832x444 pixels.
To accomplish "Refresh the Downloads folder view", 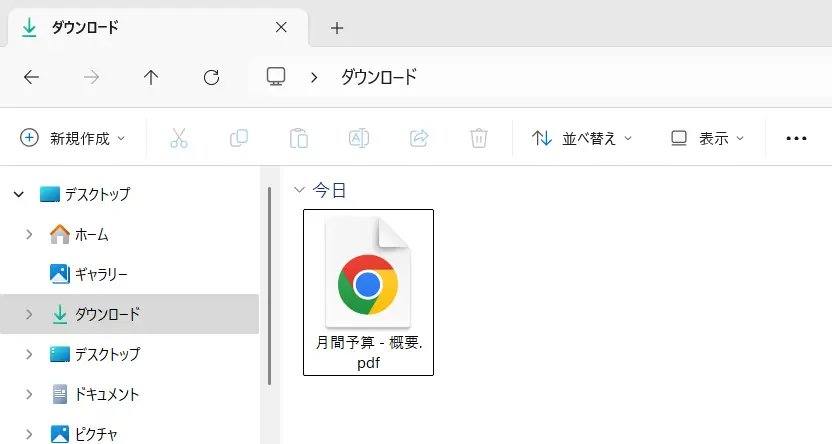I will pyautogui.click(x=211, y=77).
